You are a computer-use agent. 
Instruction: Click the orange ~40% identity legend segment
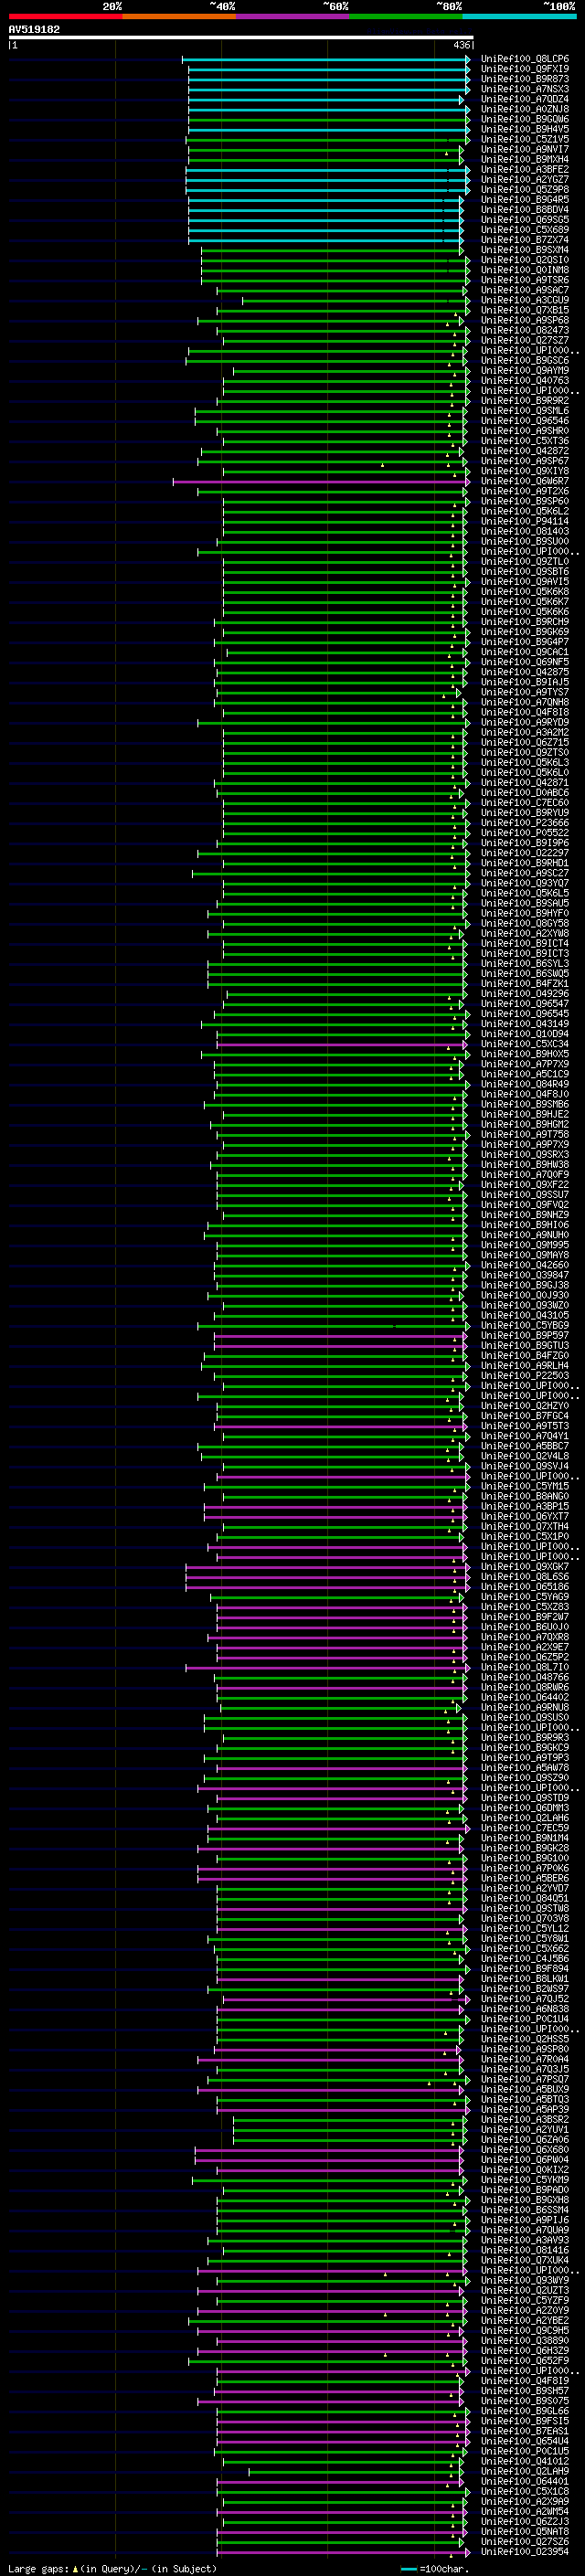tap(179, 16)
